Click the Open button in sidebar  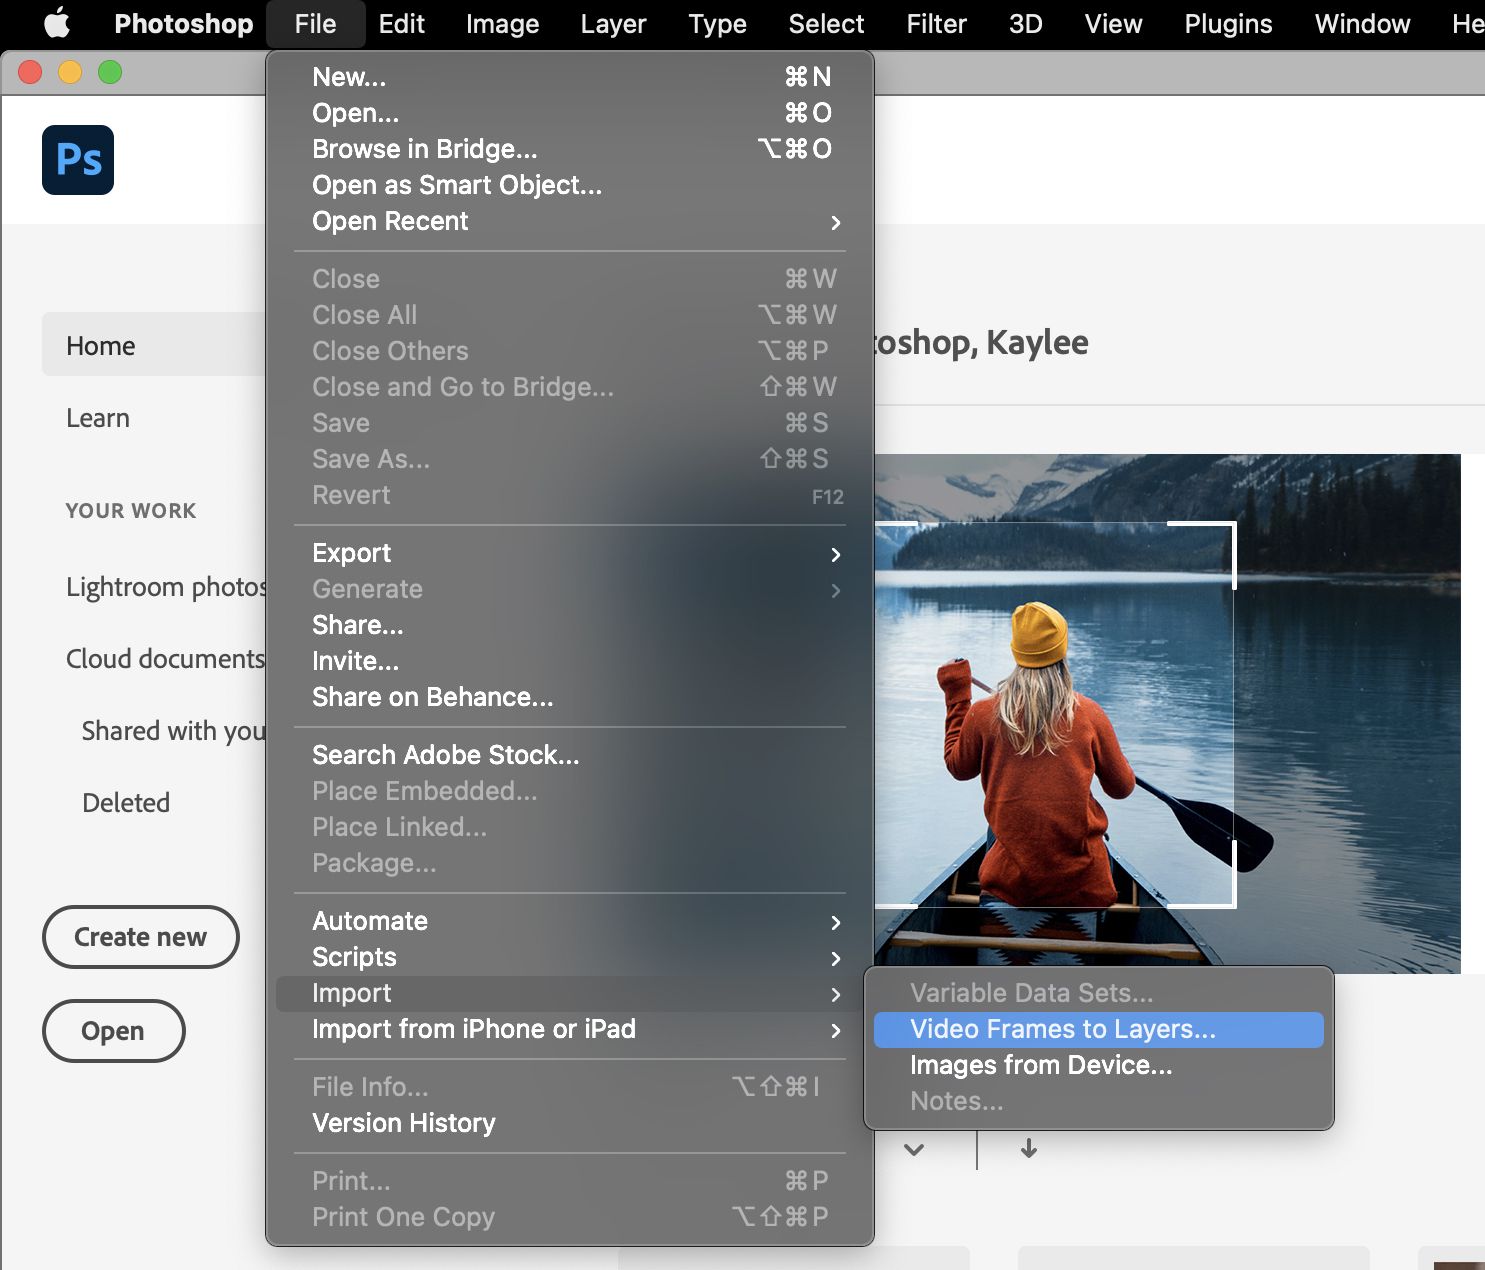(113, 1031)
